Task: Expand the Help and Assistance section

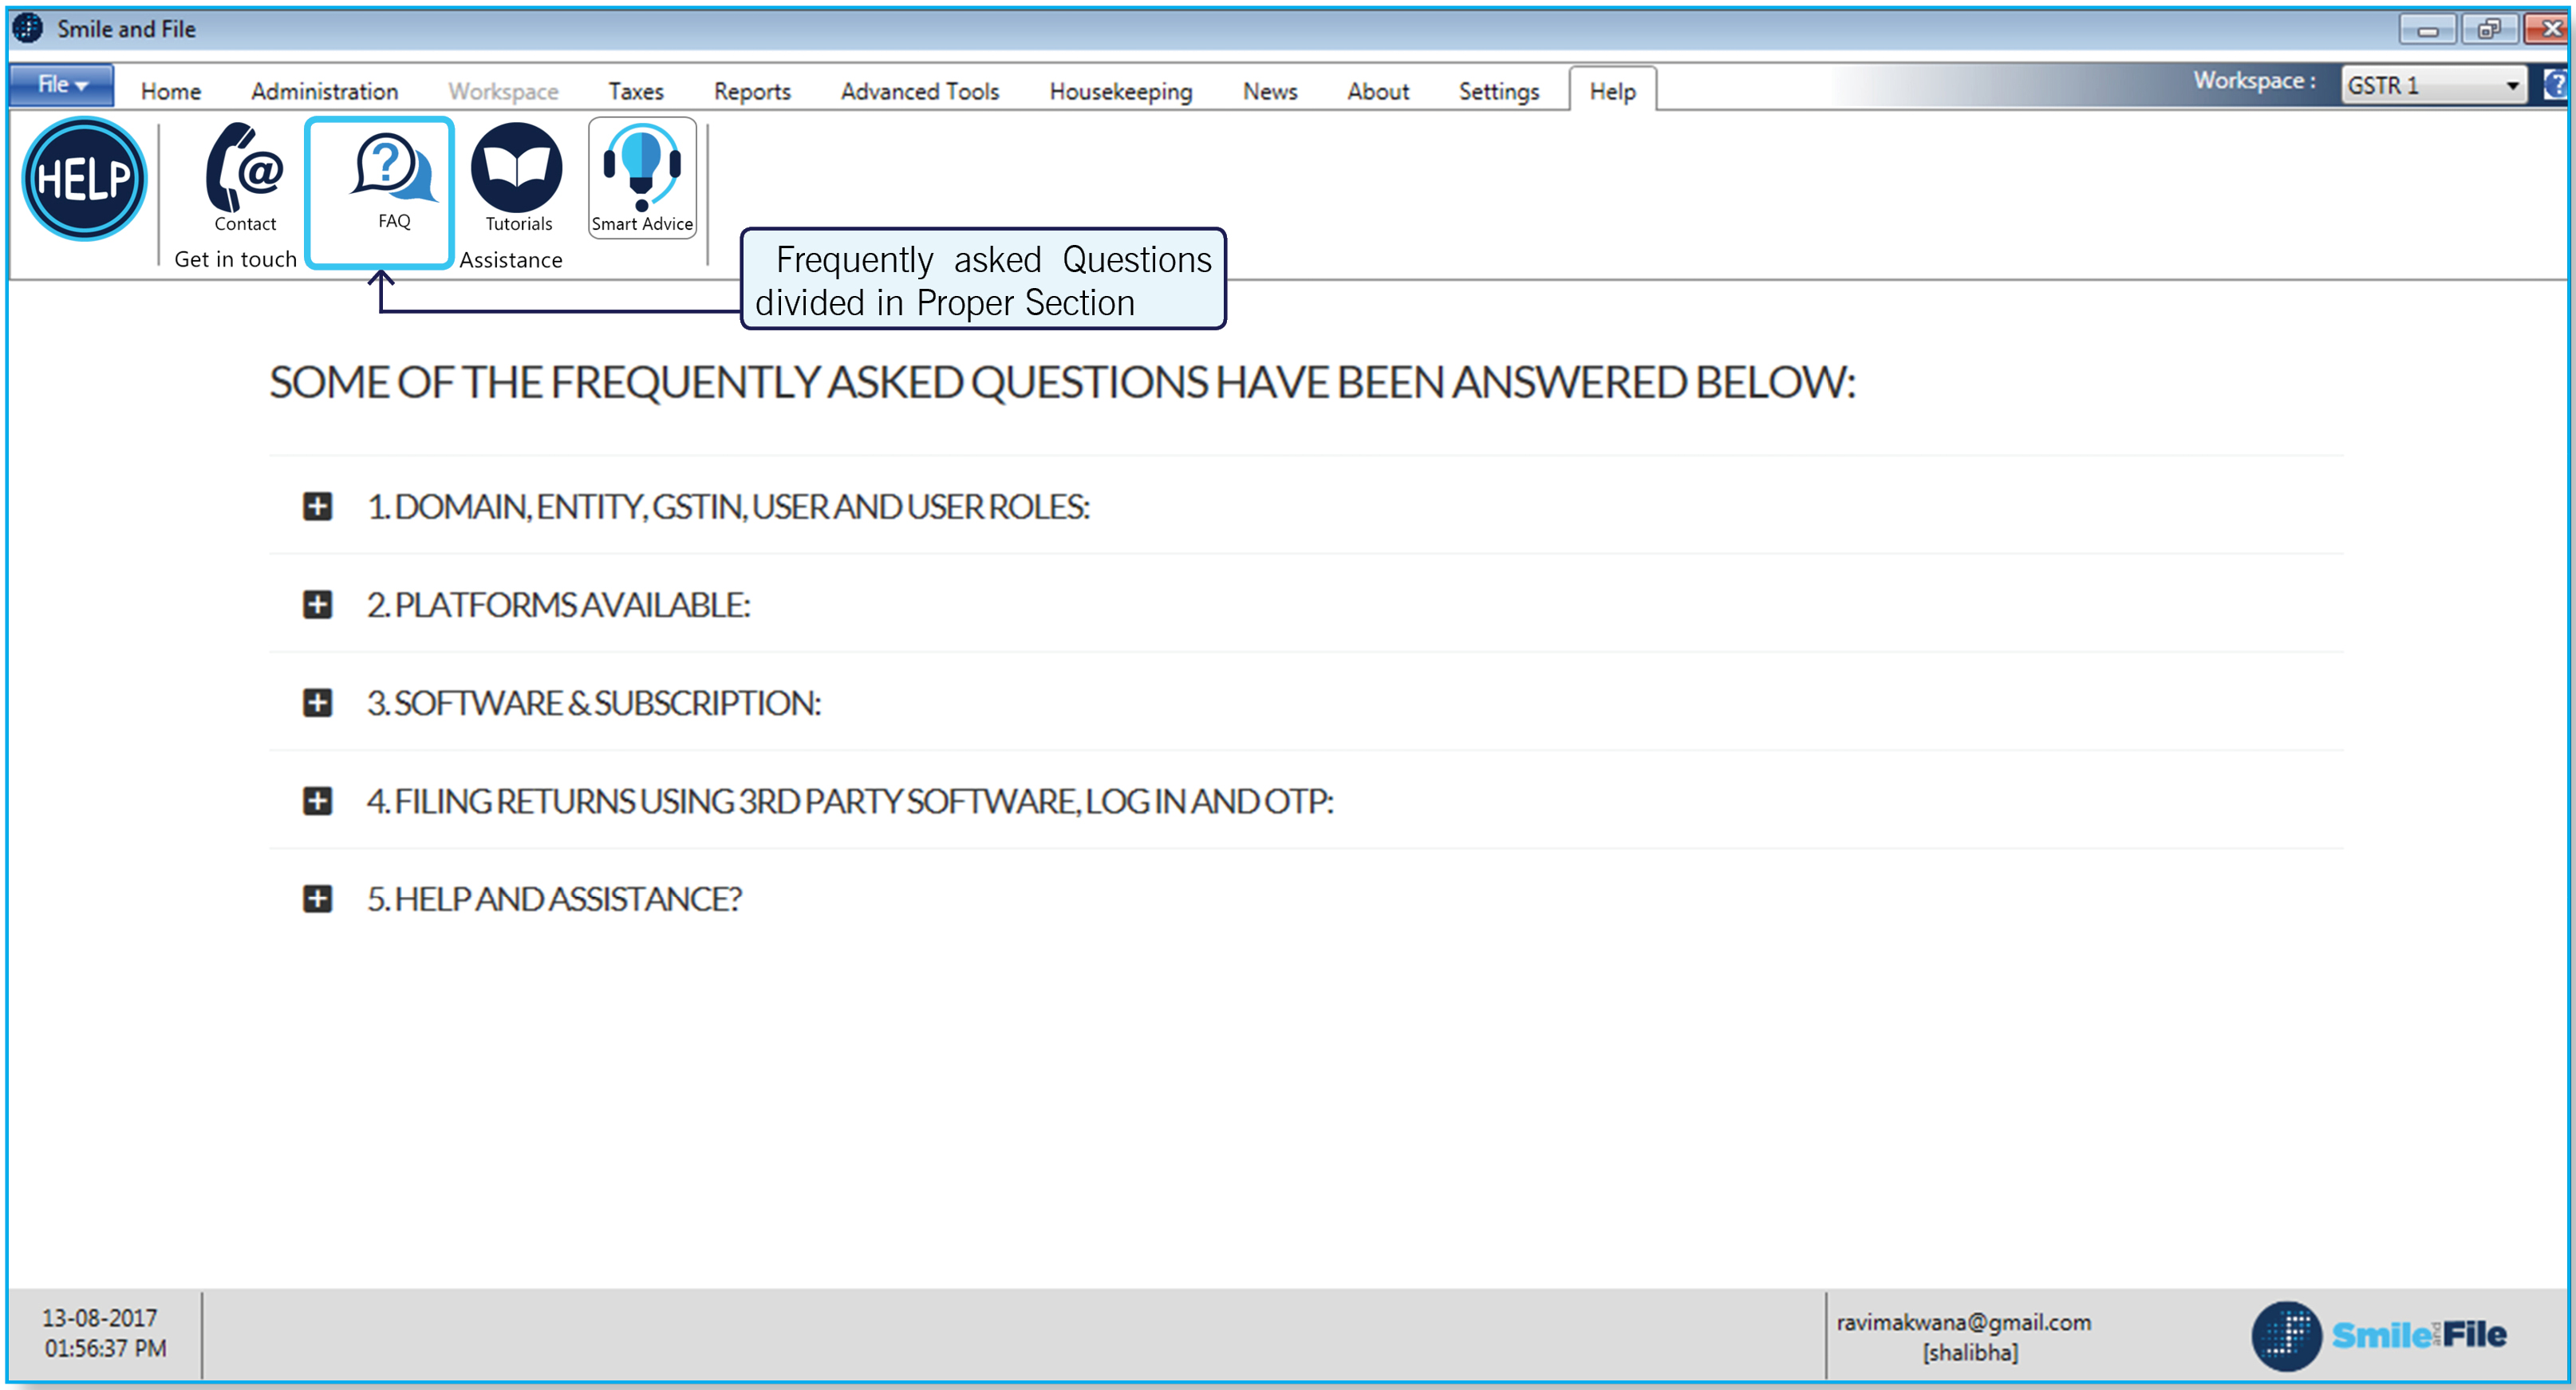Action: [317, 898]
